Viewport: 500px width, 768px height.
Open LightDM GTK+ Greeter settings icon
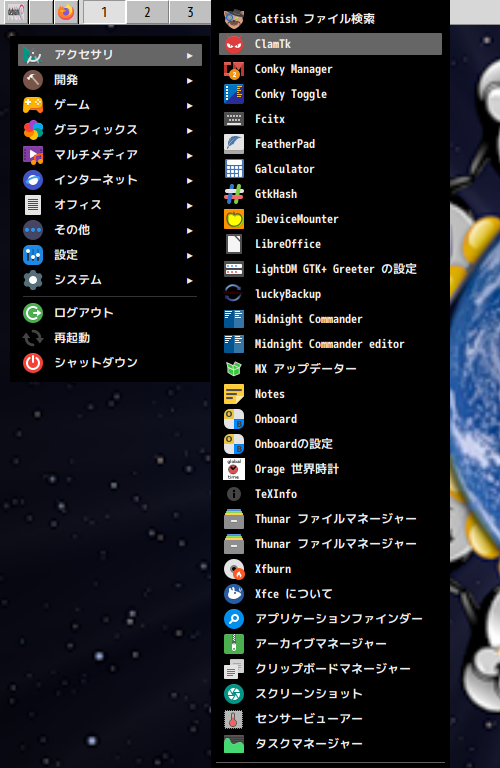coord(234,269)
